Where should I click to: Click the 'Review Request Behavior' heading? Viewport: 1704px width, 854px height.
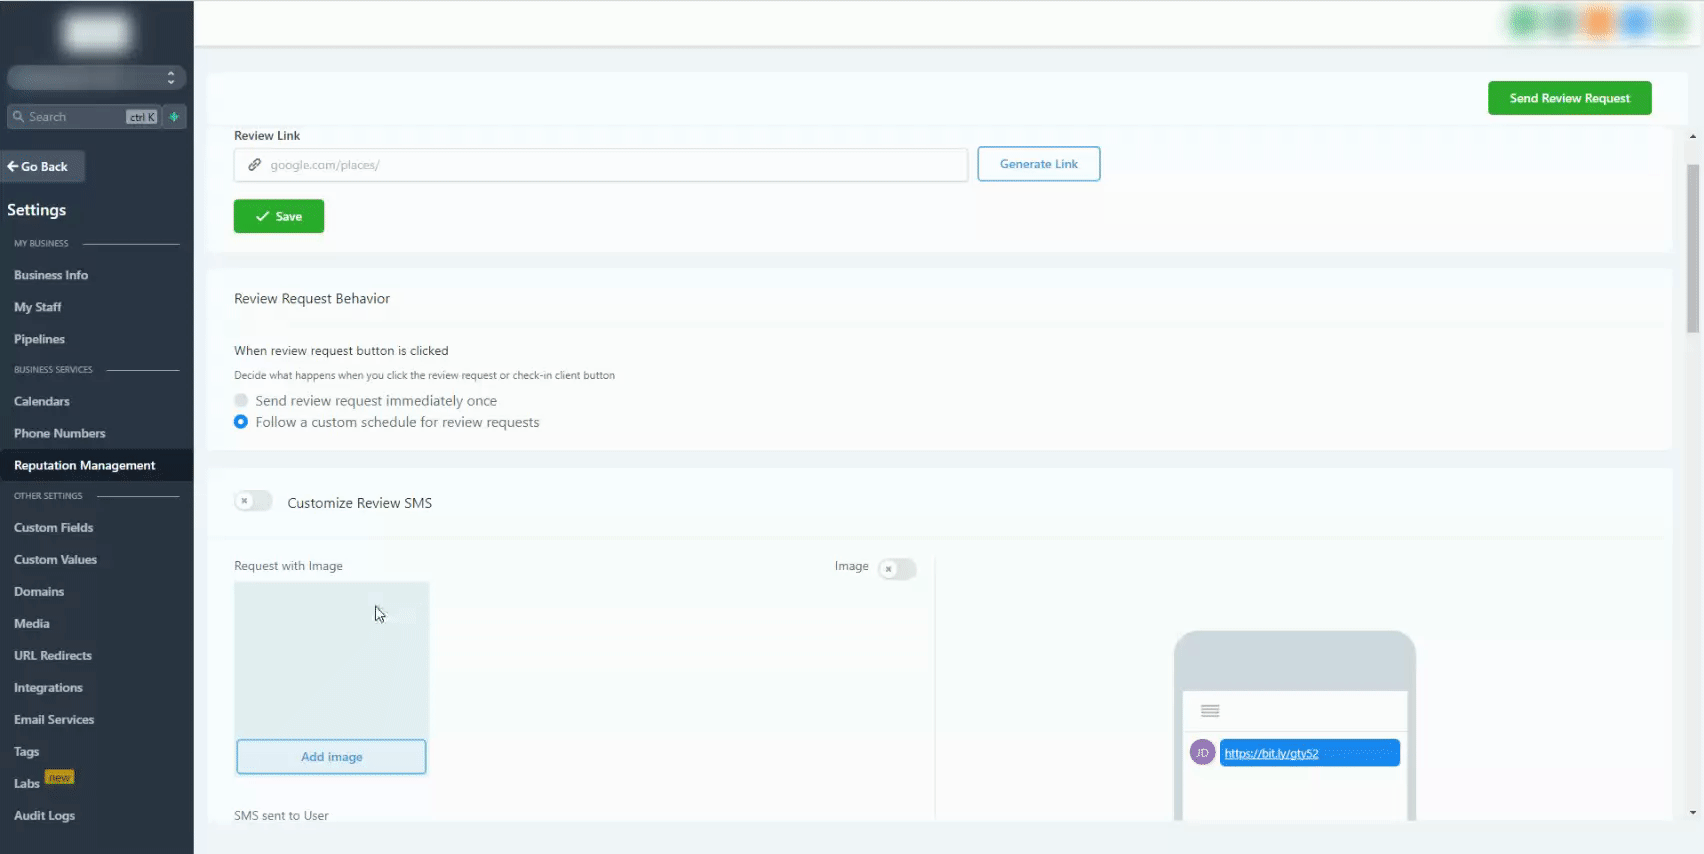(x=312, y=298)
